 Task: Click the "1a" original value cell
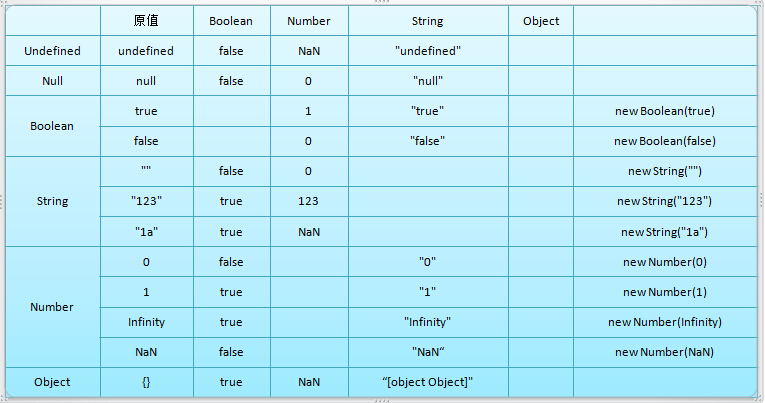tap(146, 232)
